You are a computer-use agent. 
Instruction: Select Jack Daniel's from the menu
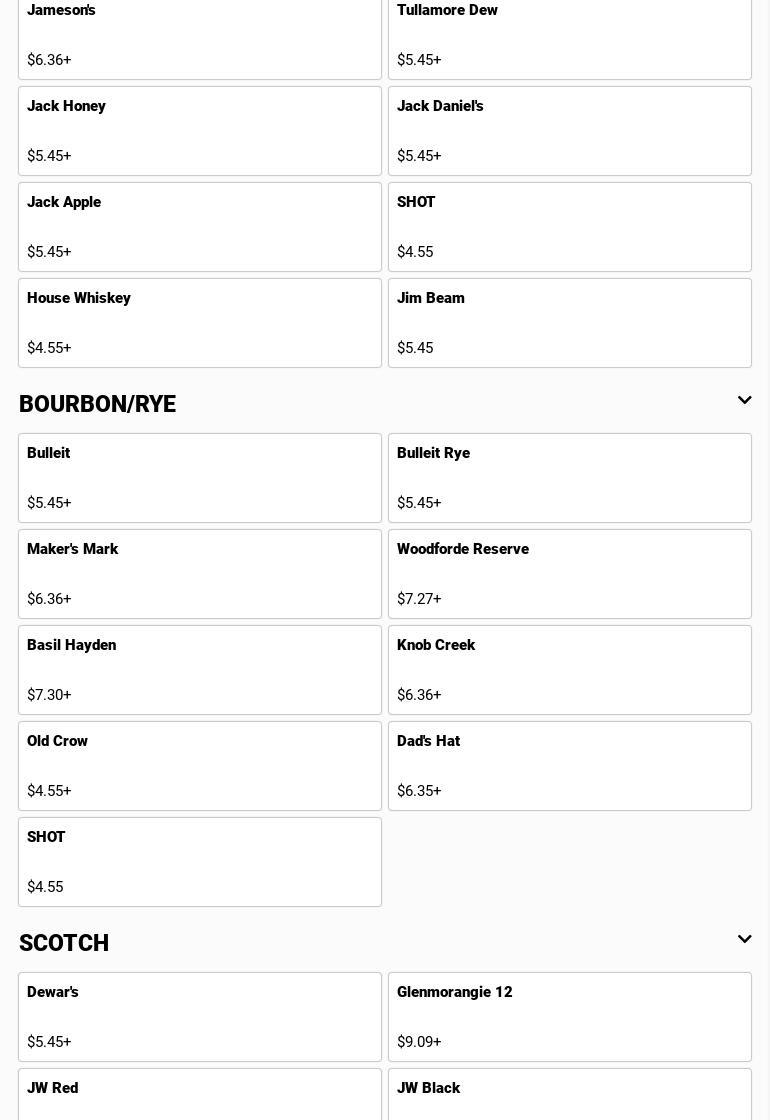(x=569, y=131)
